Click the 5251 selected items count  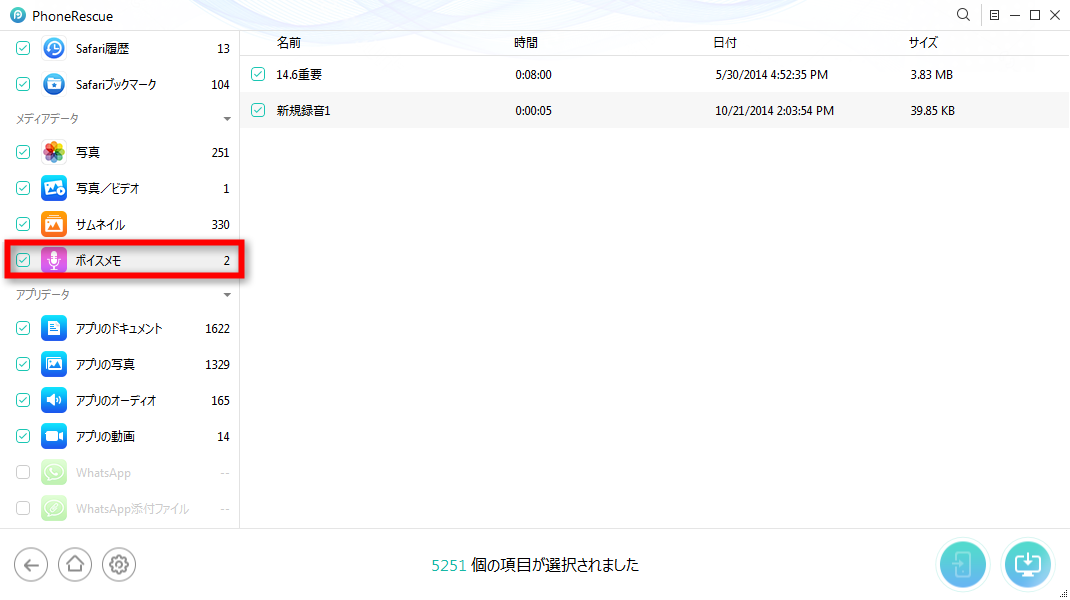click(448, 565)
